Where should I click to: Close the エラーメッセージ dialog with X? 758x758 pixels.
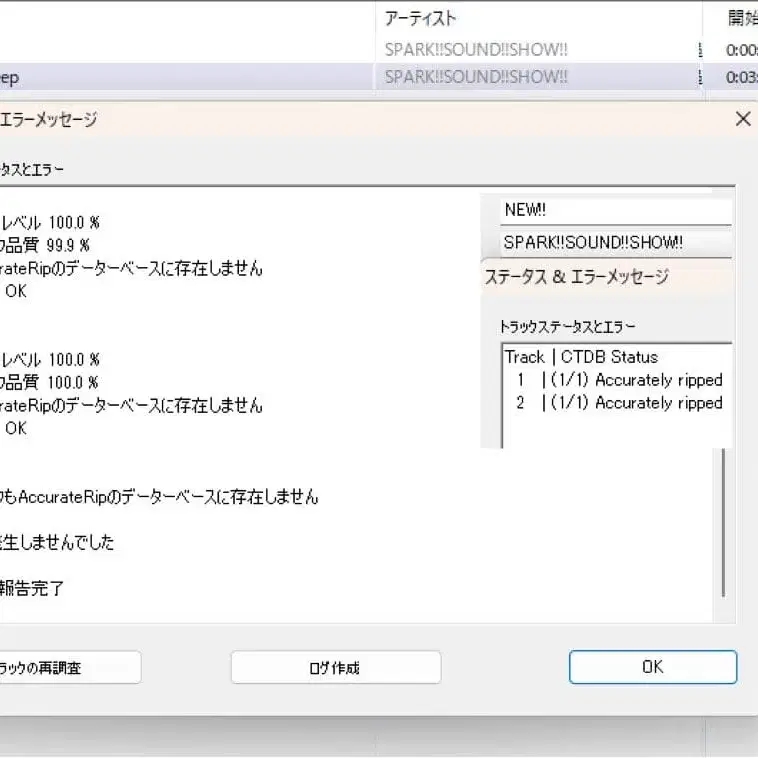(742, 119)
